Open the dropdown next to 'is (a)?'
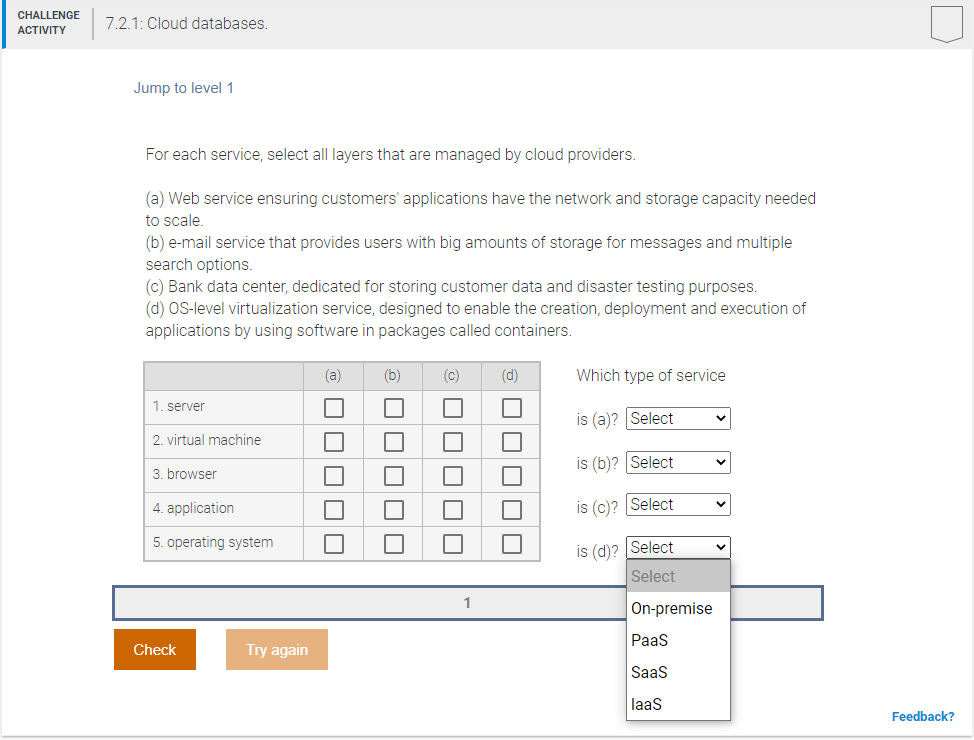The height and width of the screenshot is (740, 974). (x=678, y=418)
